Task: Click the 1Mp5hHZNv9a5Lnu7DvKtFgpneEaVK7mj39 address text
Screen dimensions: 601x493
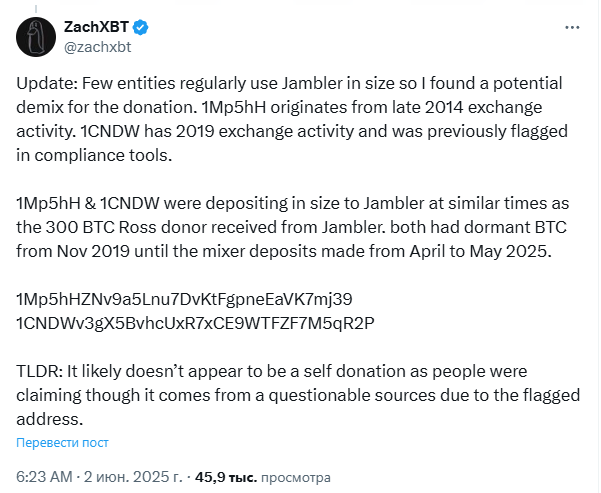Action: coord(184,299)
